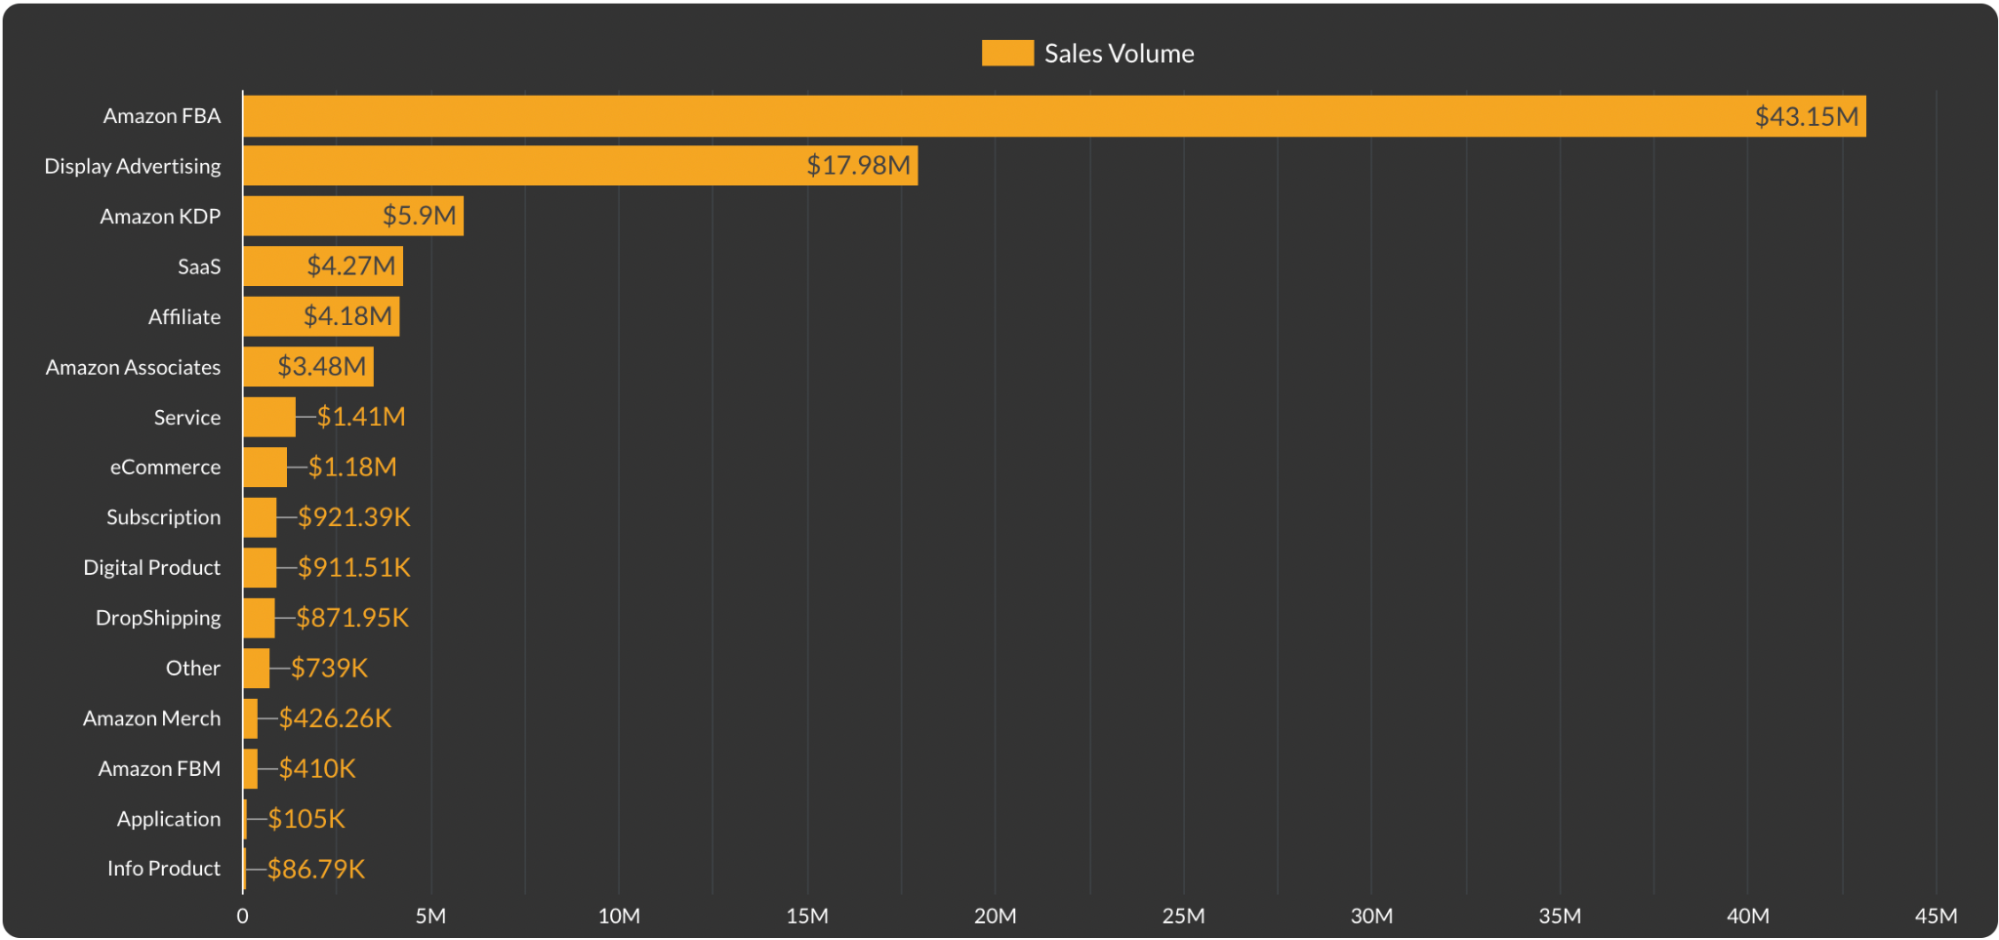Click the DropShipping category label

157,617
